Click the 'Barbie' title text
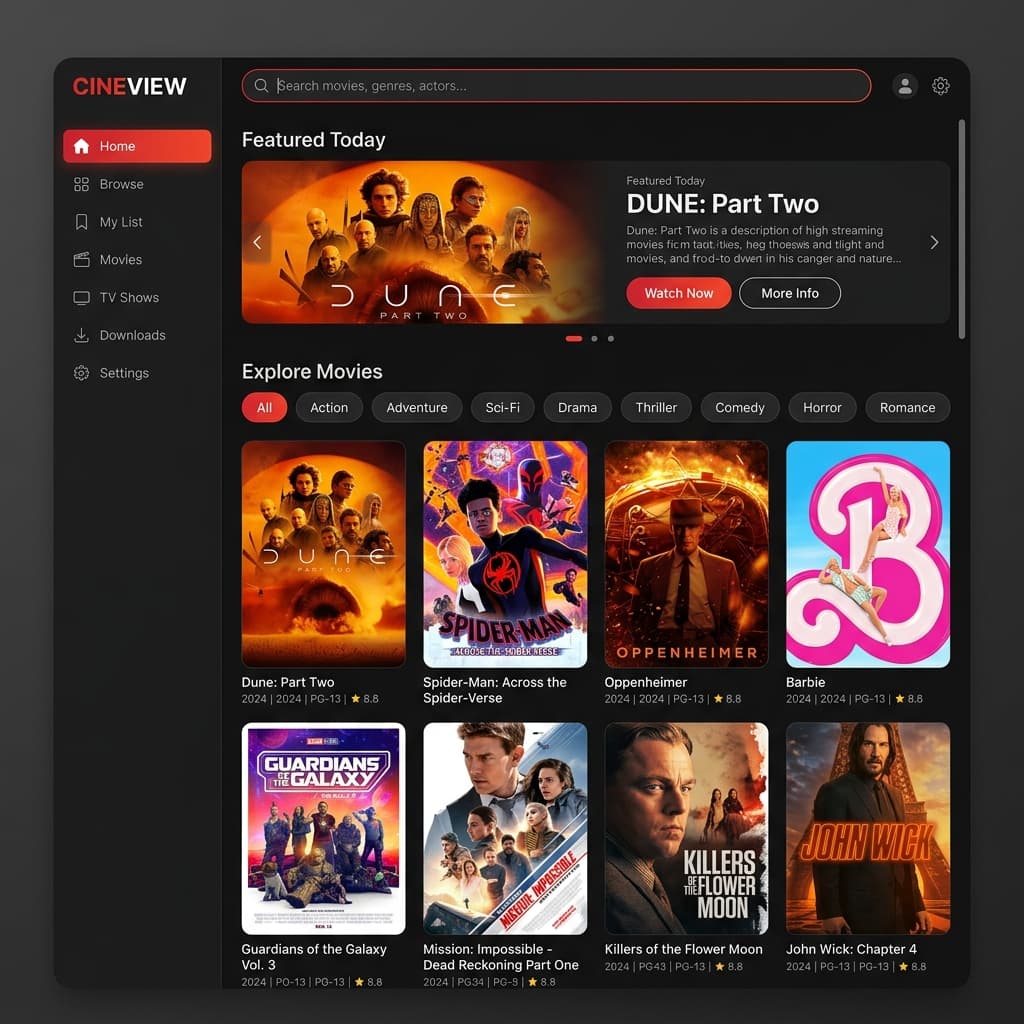Viewport: 1024px width, 1024px height. [806, 682]
